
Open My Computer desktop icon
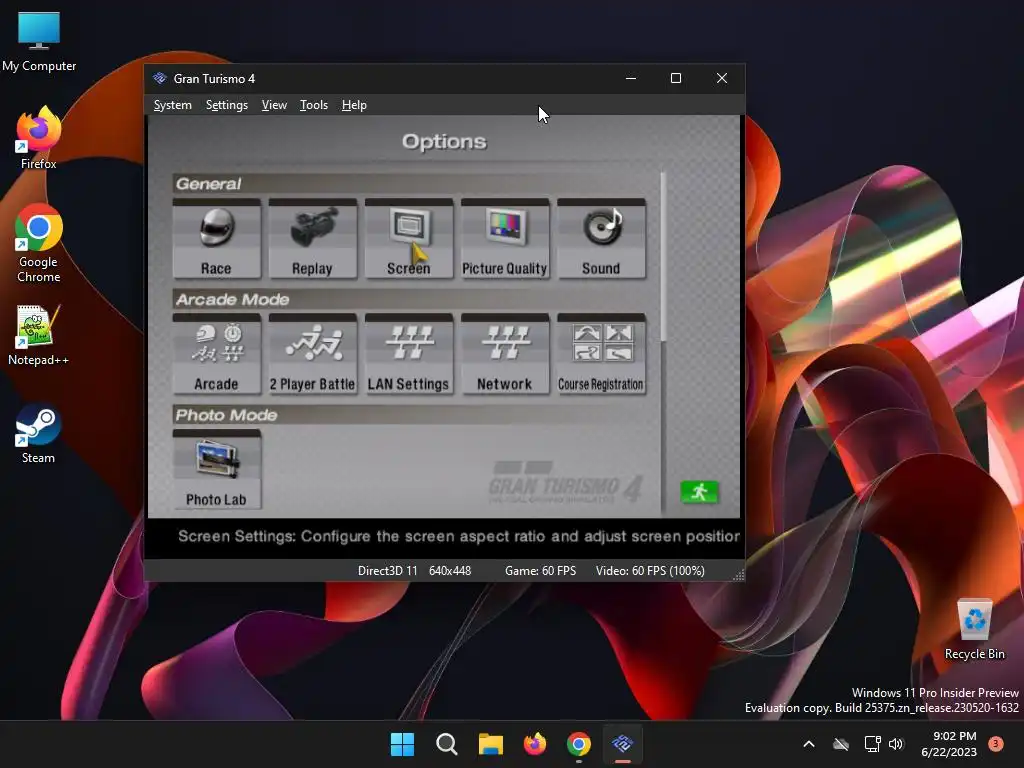point(39,42)
